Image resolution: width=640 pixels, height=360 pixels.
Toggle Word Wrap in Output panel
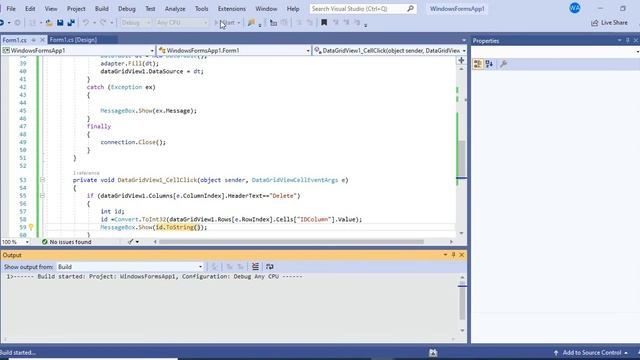click(269, 267)
